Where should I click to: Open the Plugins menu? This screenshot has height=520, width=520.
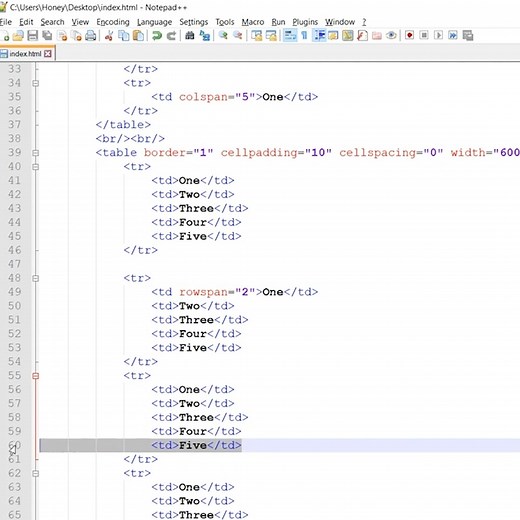(x=305, y=22)
